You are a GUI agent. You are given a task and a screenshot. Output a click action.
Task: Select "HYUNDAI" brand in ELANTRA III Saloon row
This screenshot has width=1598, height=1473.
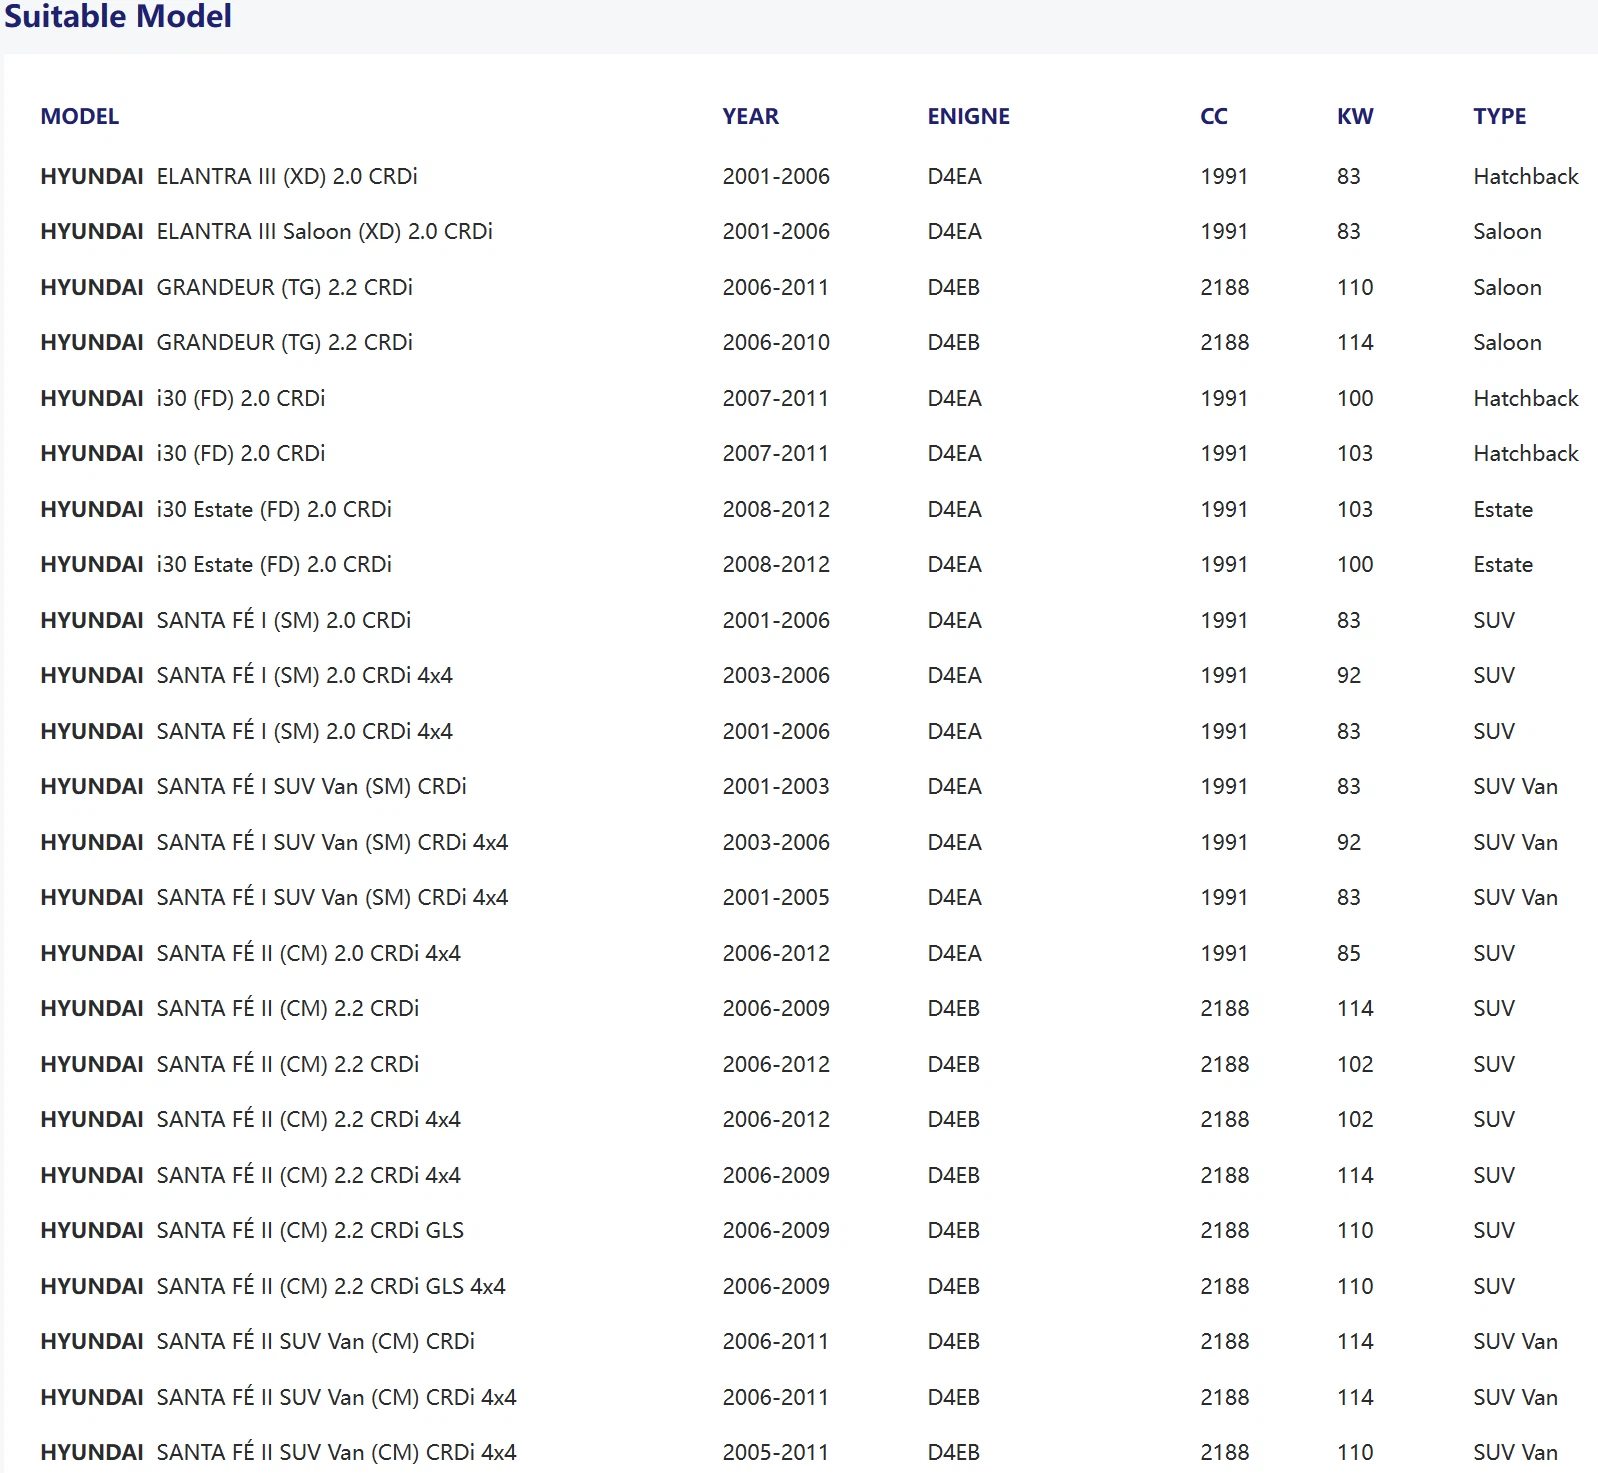(x=92, y=232)
